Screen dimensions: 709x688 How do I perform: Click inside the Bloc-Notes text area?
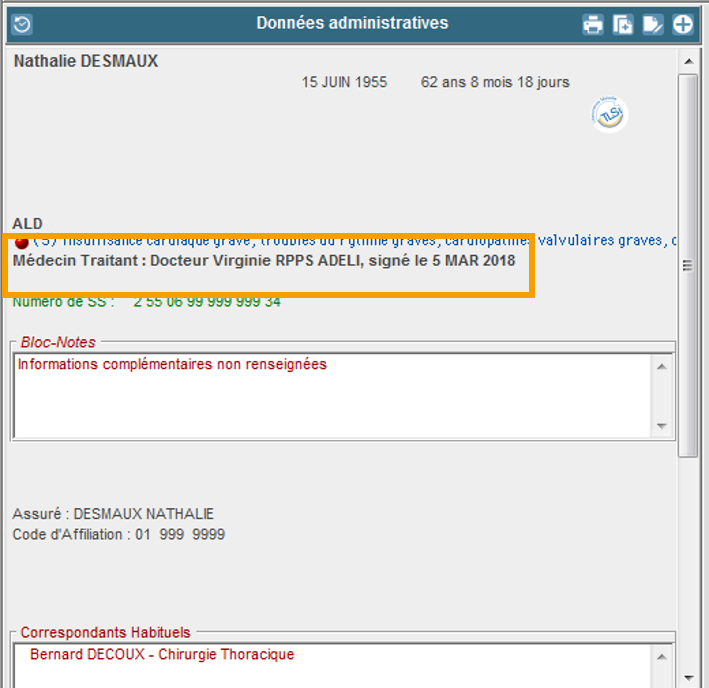[x=330, y=395]
